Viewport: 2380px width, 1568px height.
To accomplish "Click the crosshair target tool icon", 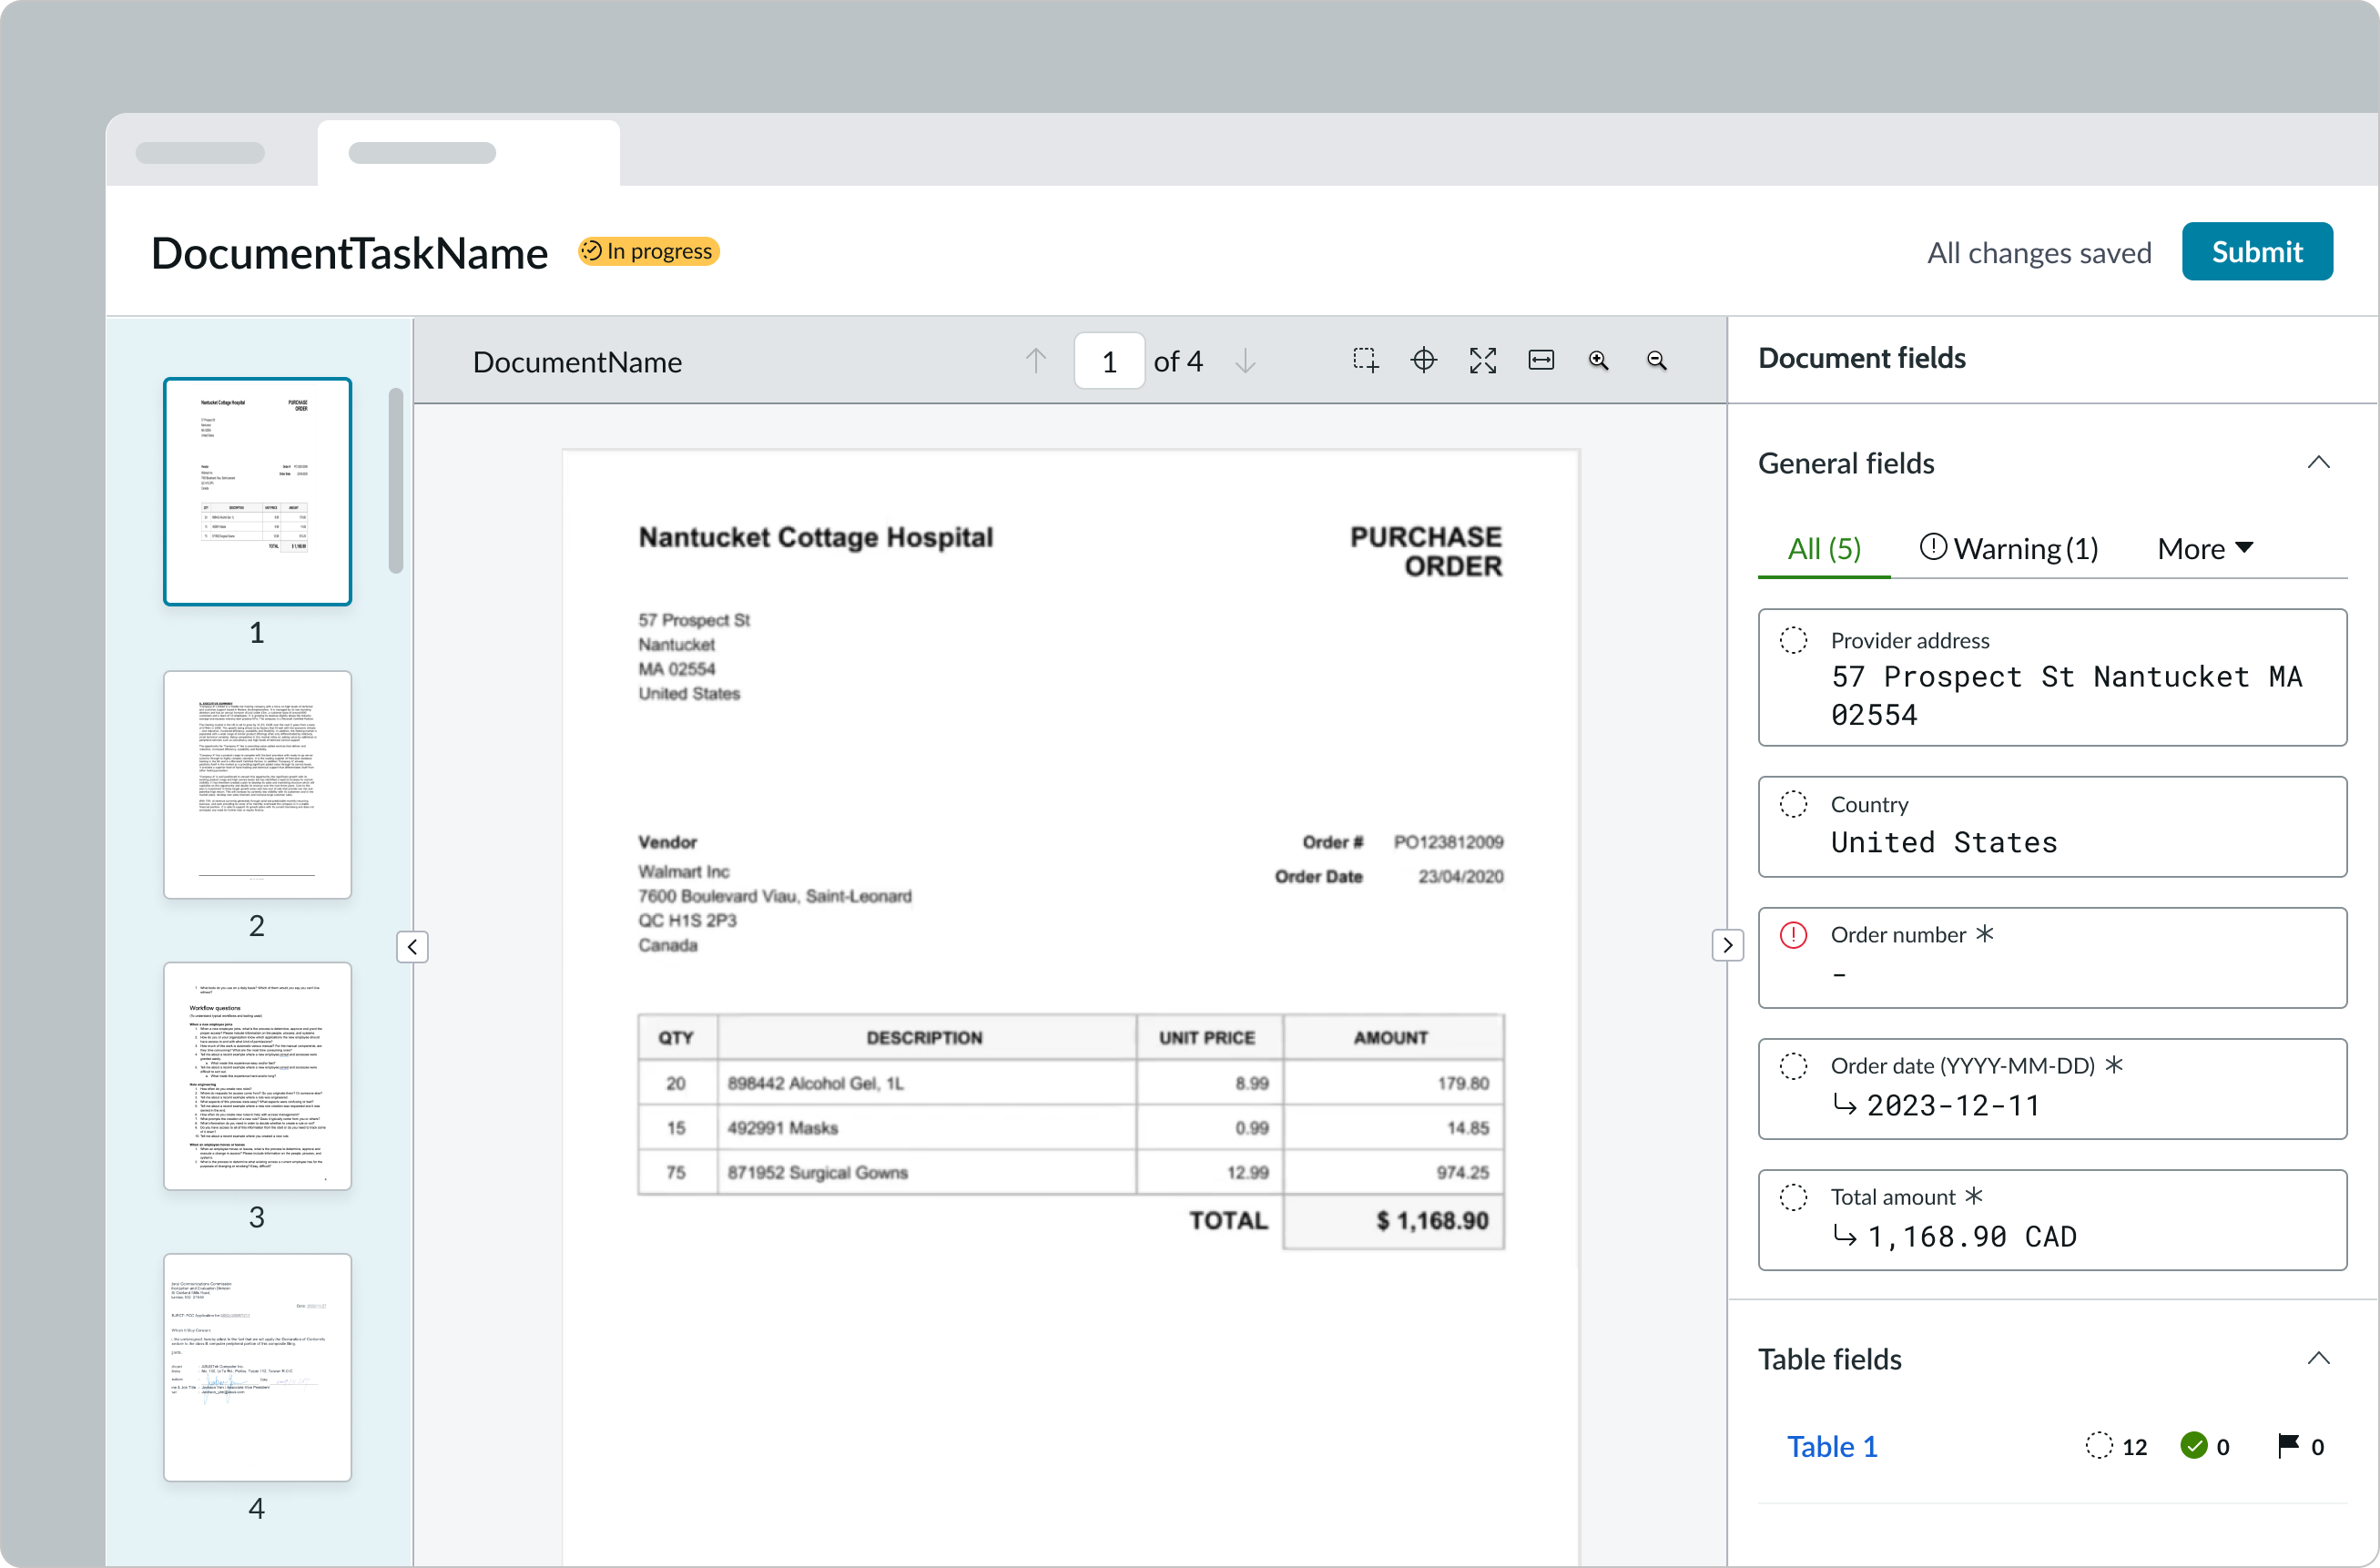I will click(x=1424, y=361).
